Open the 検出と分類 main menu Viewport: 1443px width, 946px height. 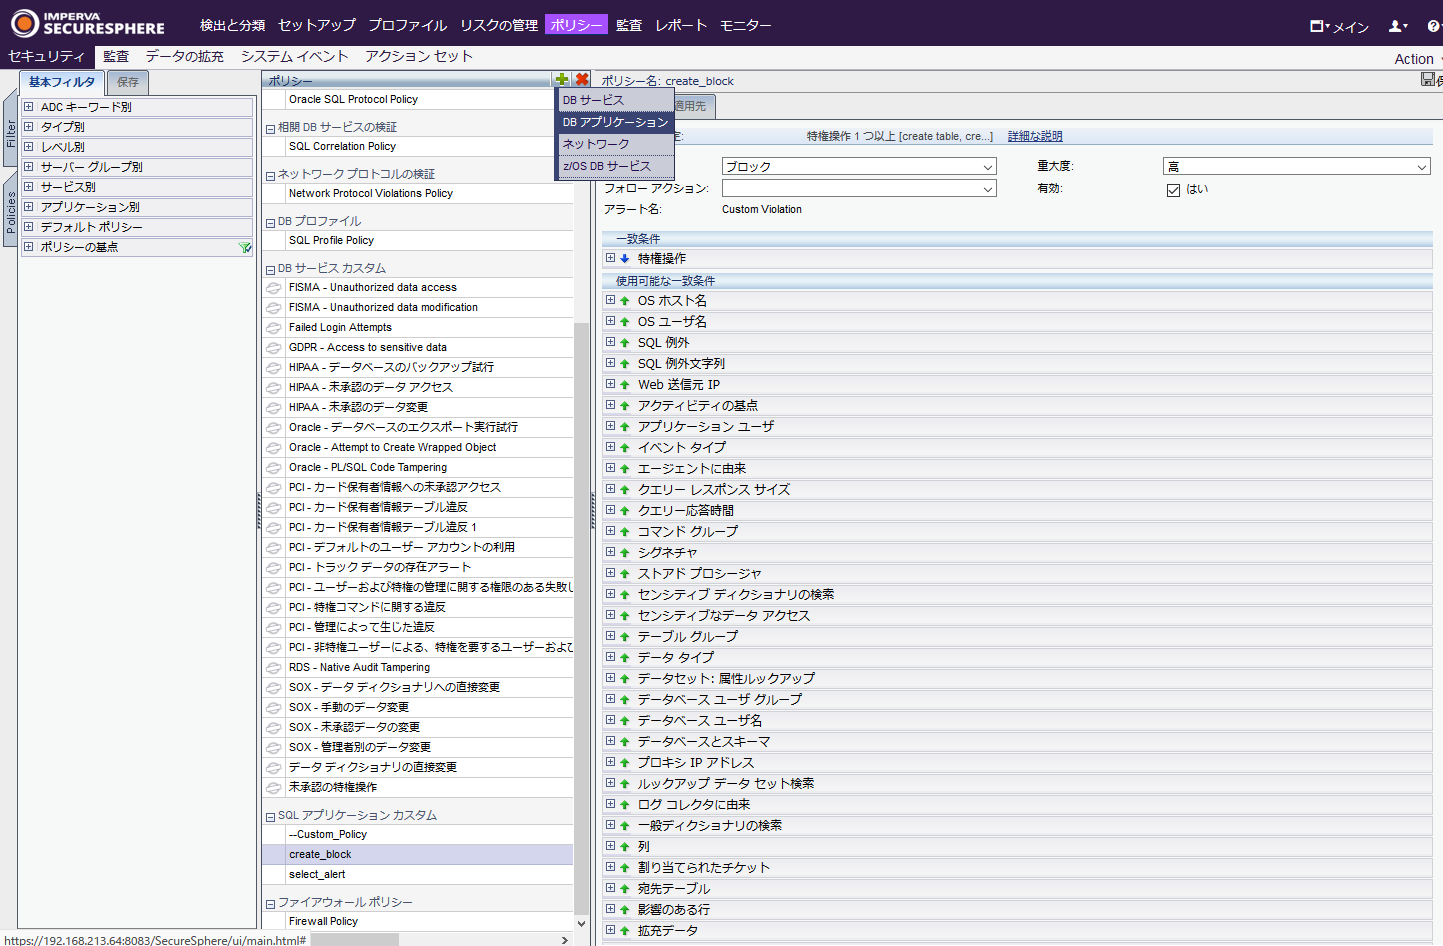tap(233, 25)
